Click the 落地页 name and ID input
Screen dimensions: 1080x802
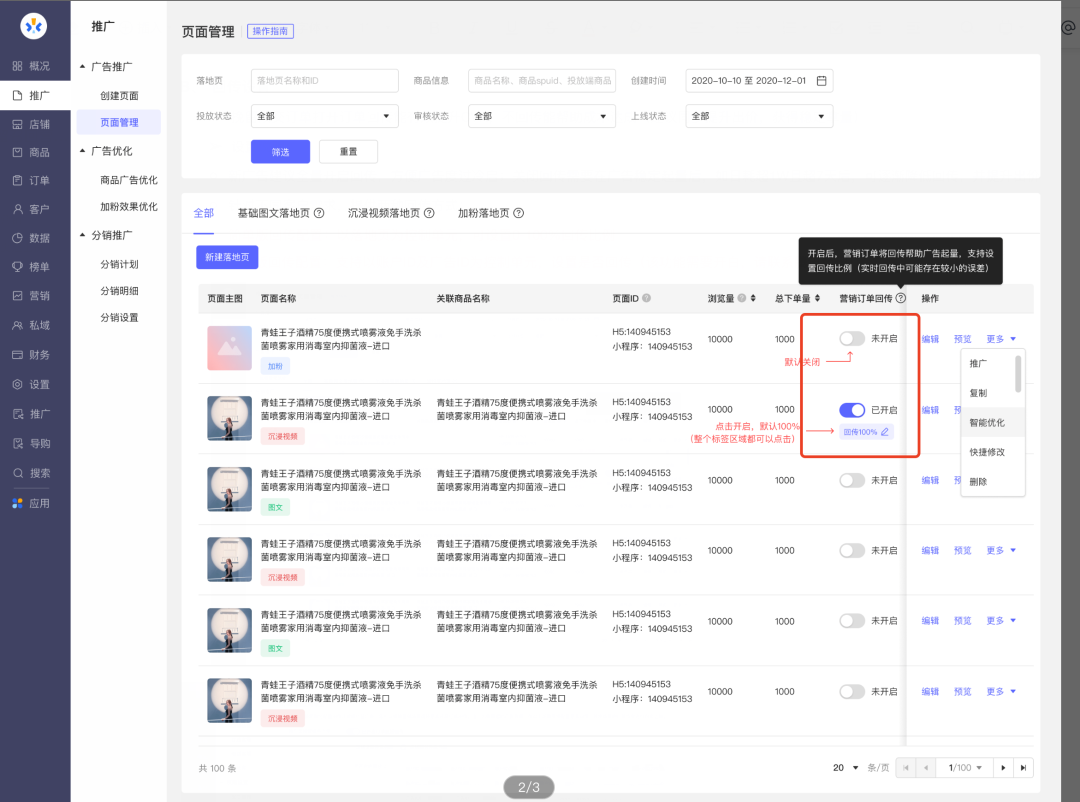[x=324, y=81]
